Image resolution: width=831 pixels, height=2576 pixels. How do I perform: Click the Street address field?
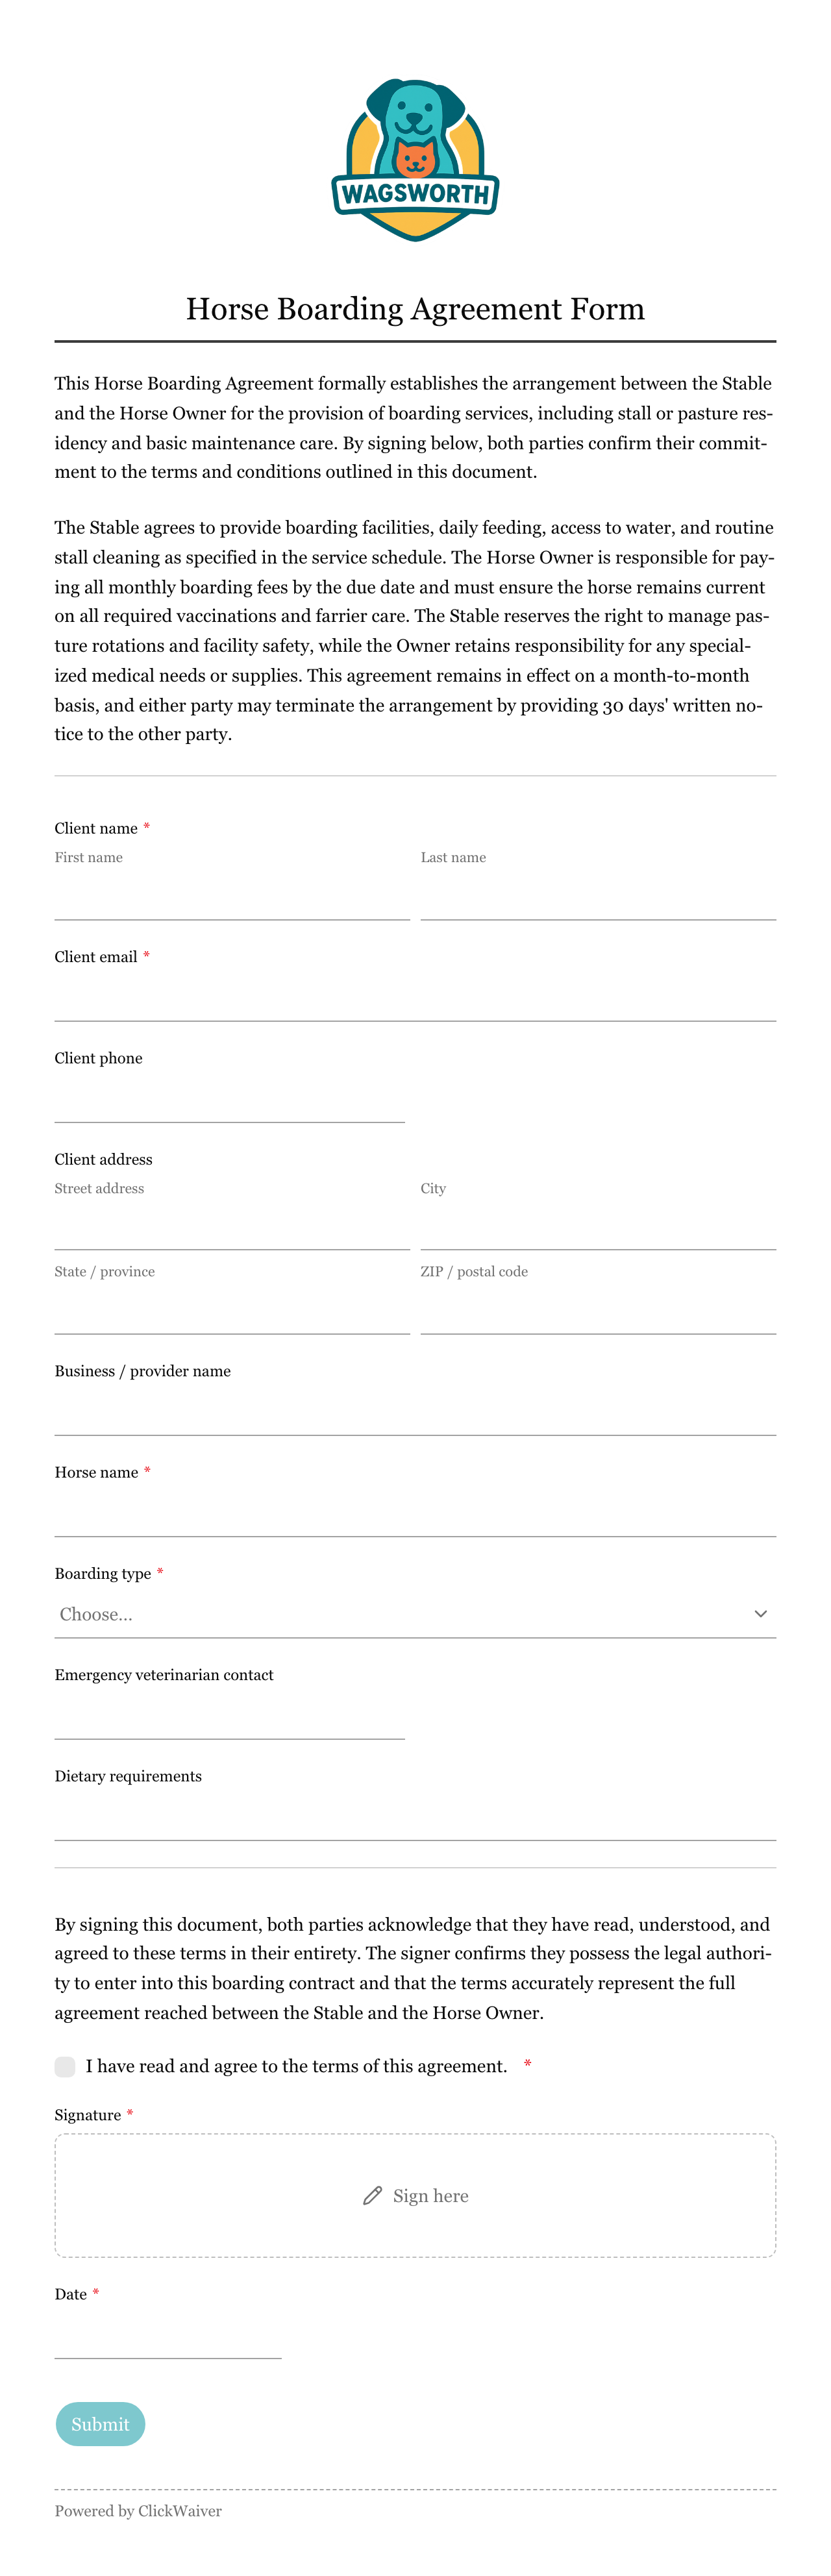tap(232, 1227)
